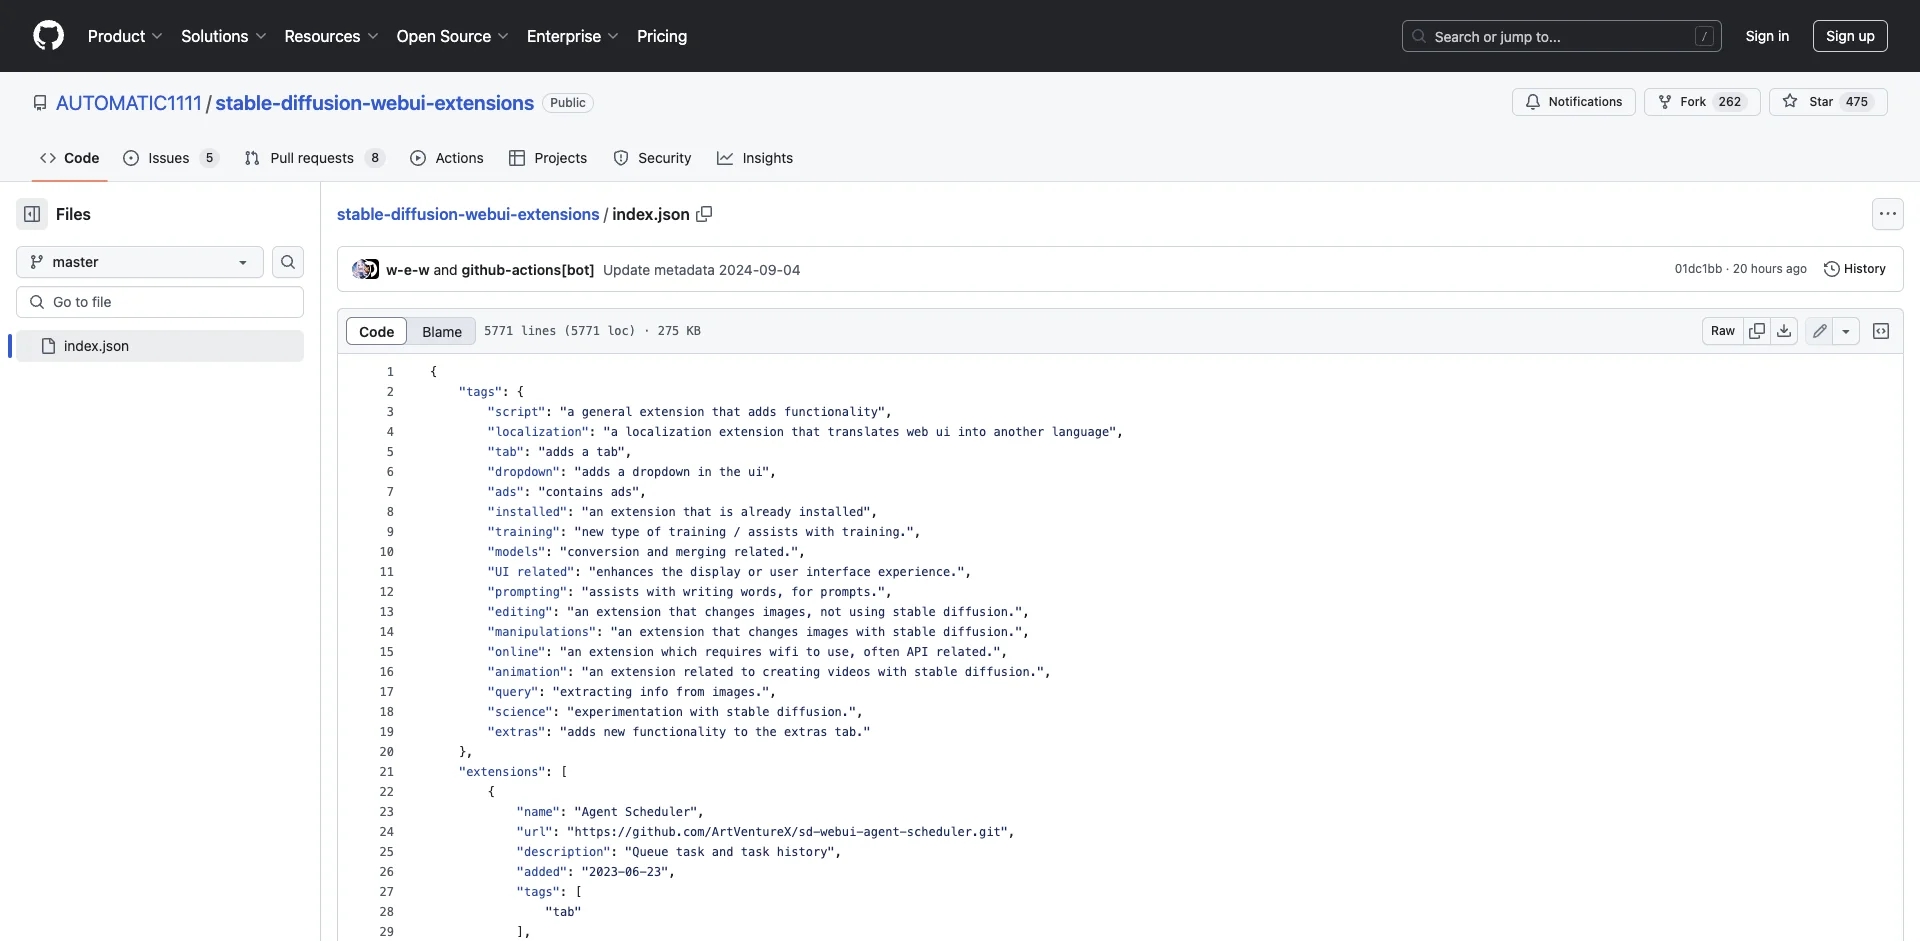The image size is (1920, 941).
Task: Open file search magnifier button
Action: pyautogui.click(x=288, y=262)
